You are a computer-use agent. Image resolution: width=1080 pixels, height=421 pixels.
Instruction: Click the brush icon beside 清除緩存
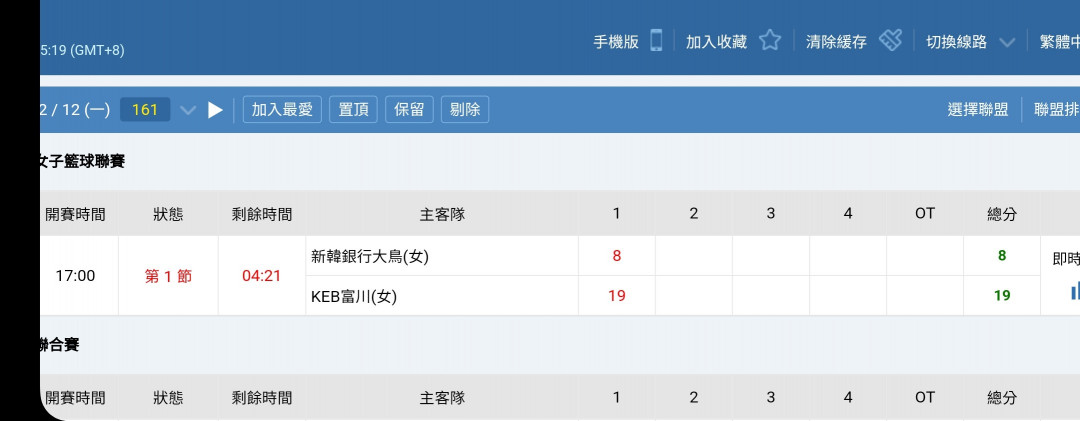pyautogui.click(x=890, y=41)
